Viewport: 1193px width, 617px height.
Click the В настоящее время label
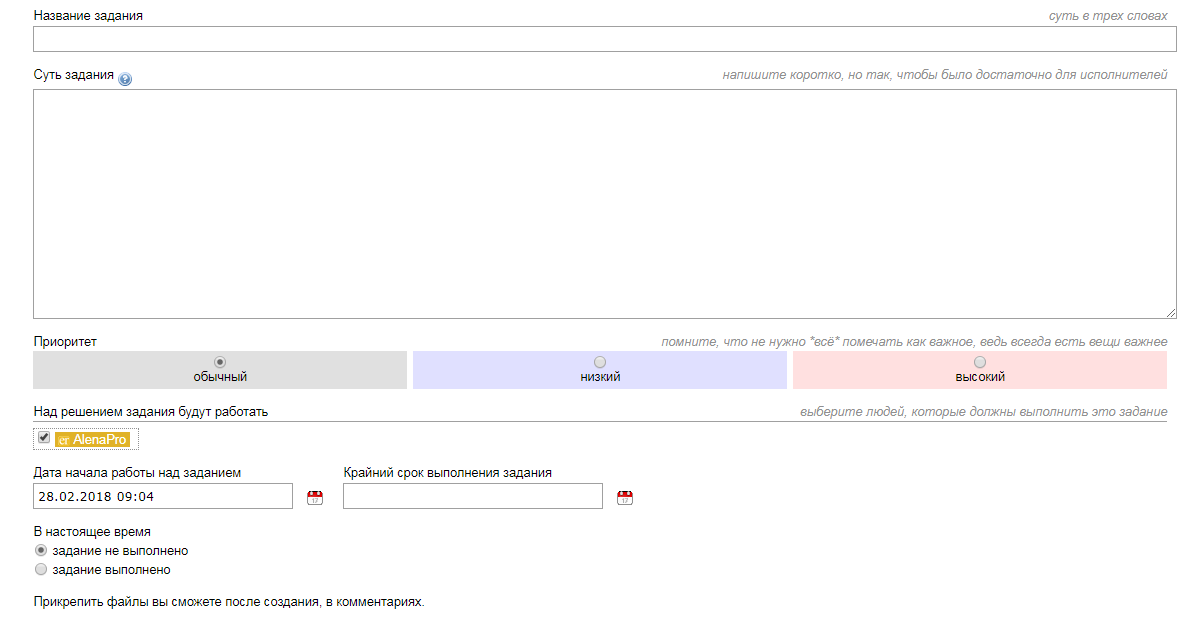(x=92, y=532)
